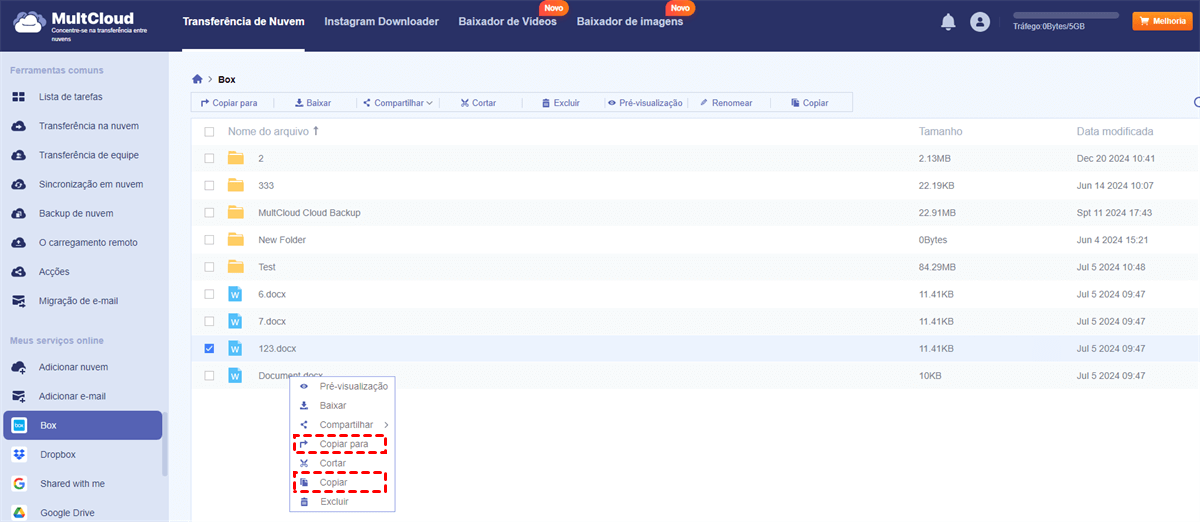Check the 7.docx checkbox
This screenshot has width=1200, height=522.
209,321
